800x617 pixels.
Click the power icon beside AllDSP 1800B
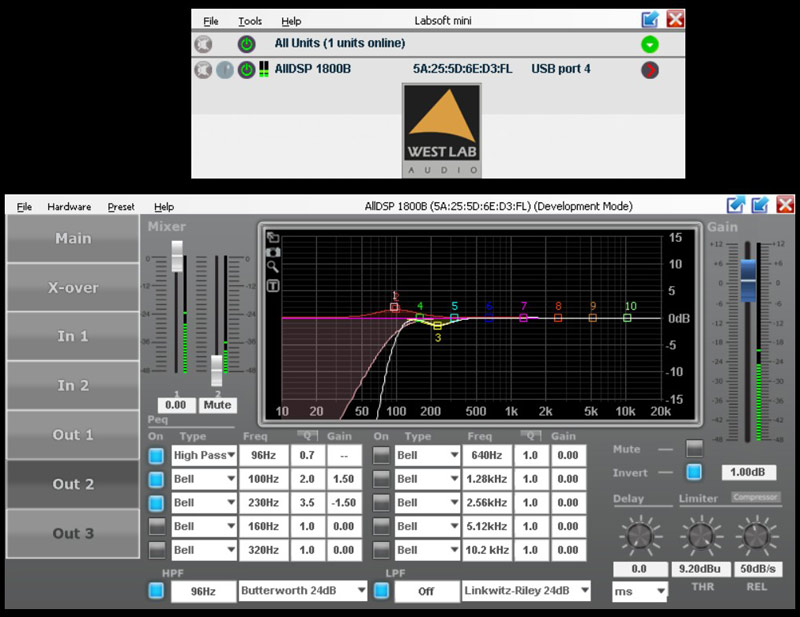247,69
